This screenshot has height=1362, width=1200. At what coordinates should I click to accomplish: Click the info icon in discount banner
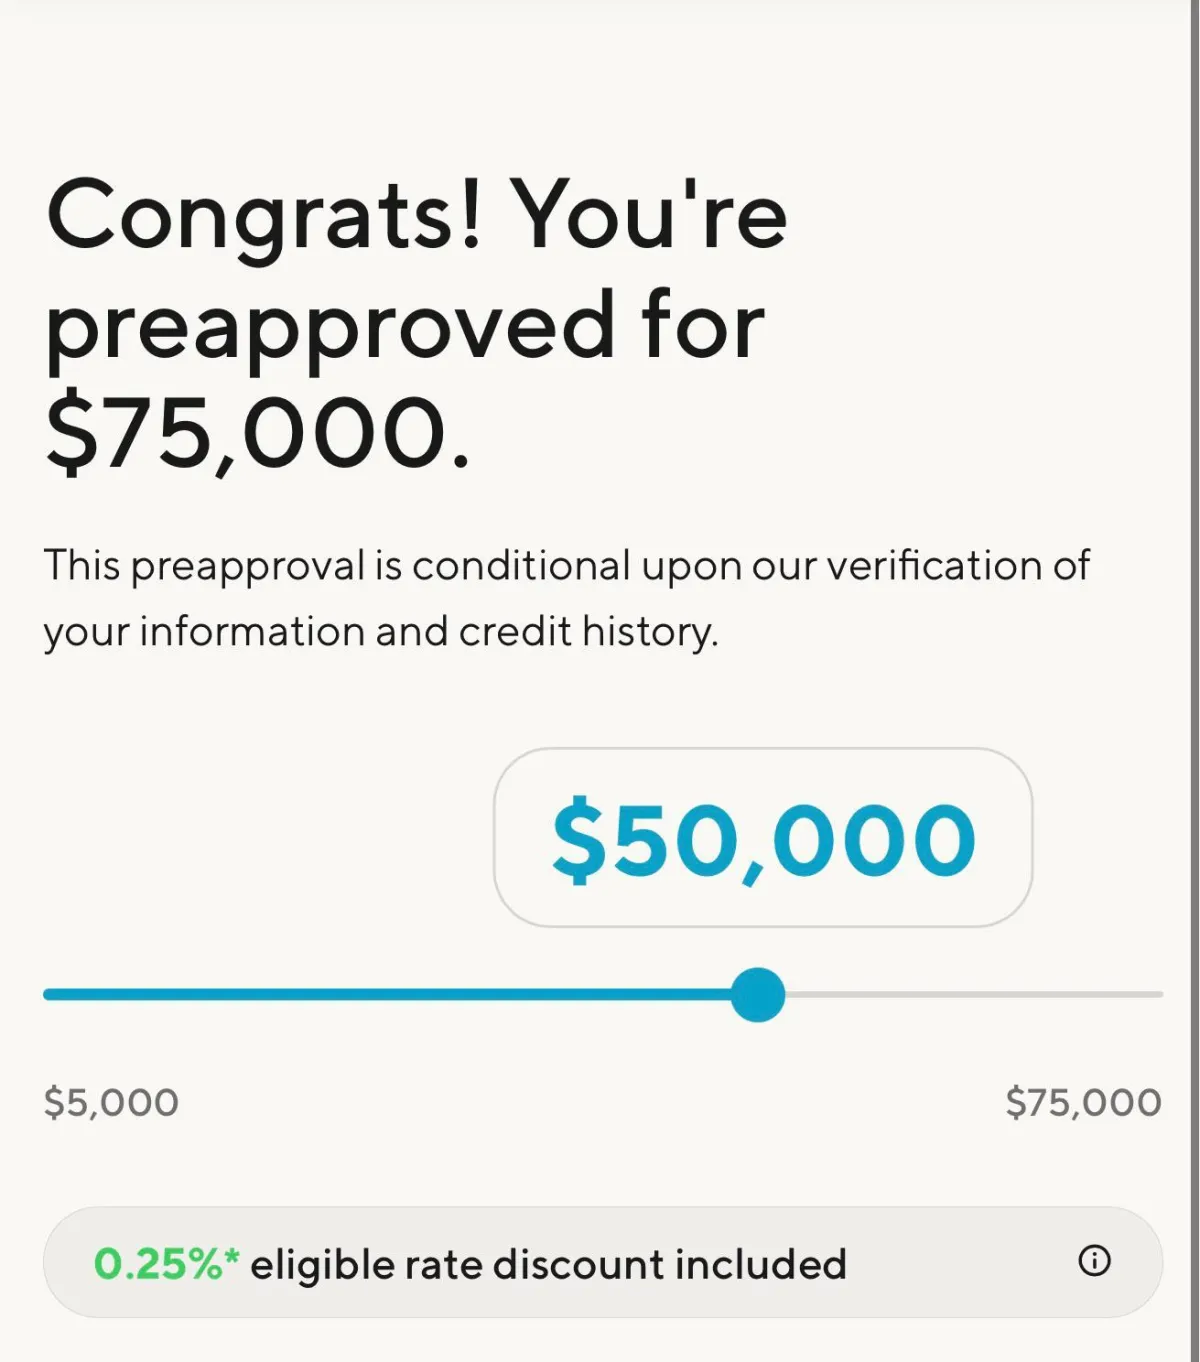pos(1094,1261)
